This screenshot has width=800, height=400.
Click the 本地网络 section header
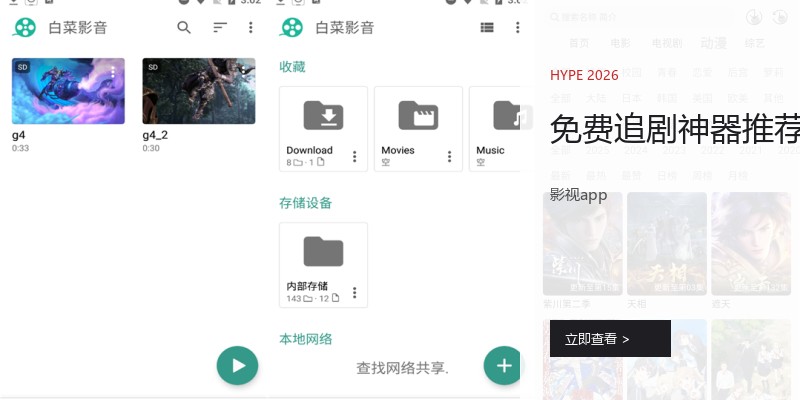click(306, 339)
